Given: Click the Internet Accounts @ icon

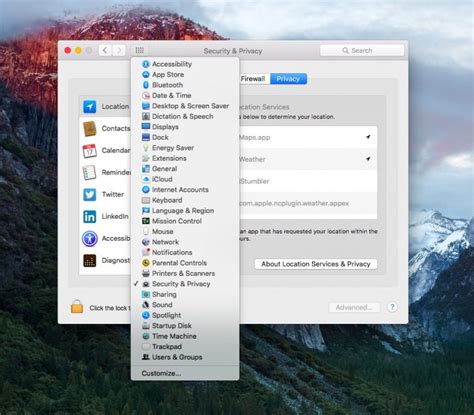Looking at the screenshot, I should coord(146,189).
